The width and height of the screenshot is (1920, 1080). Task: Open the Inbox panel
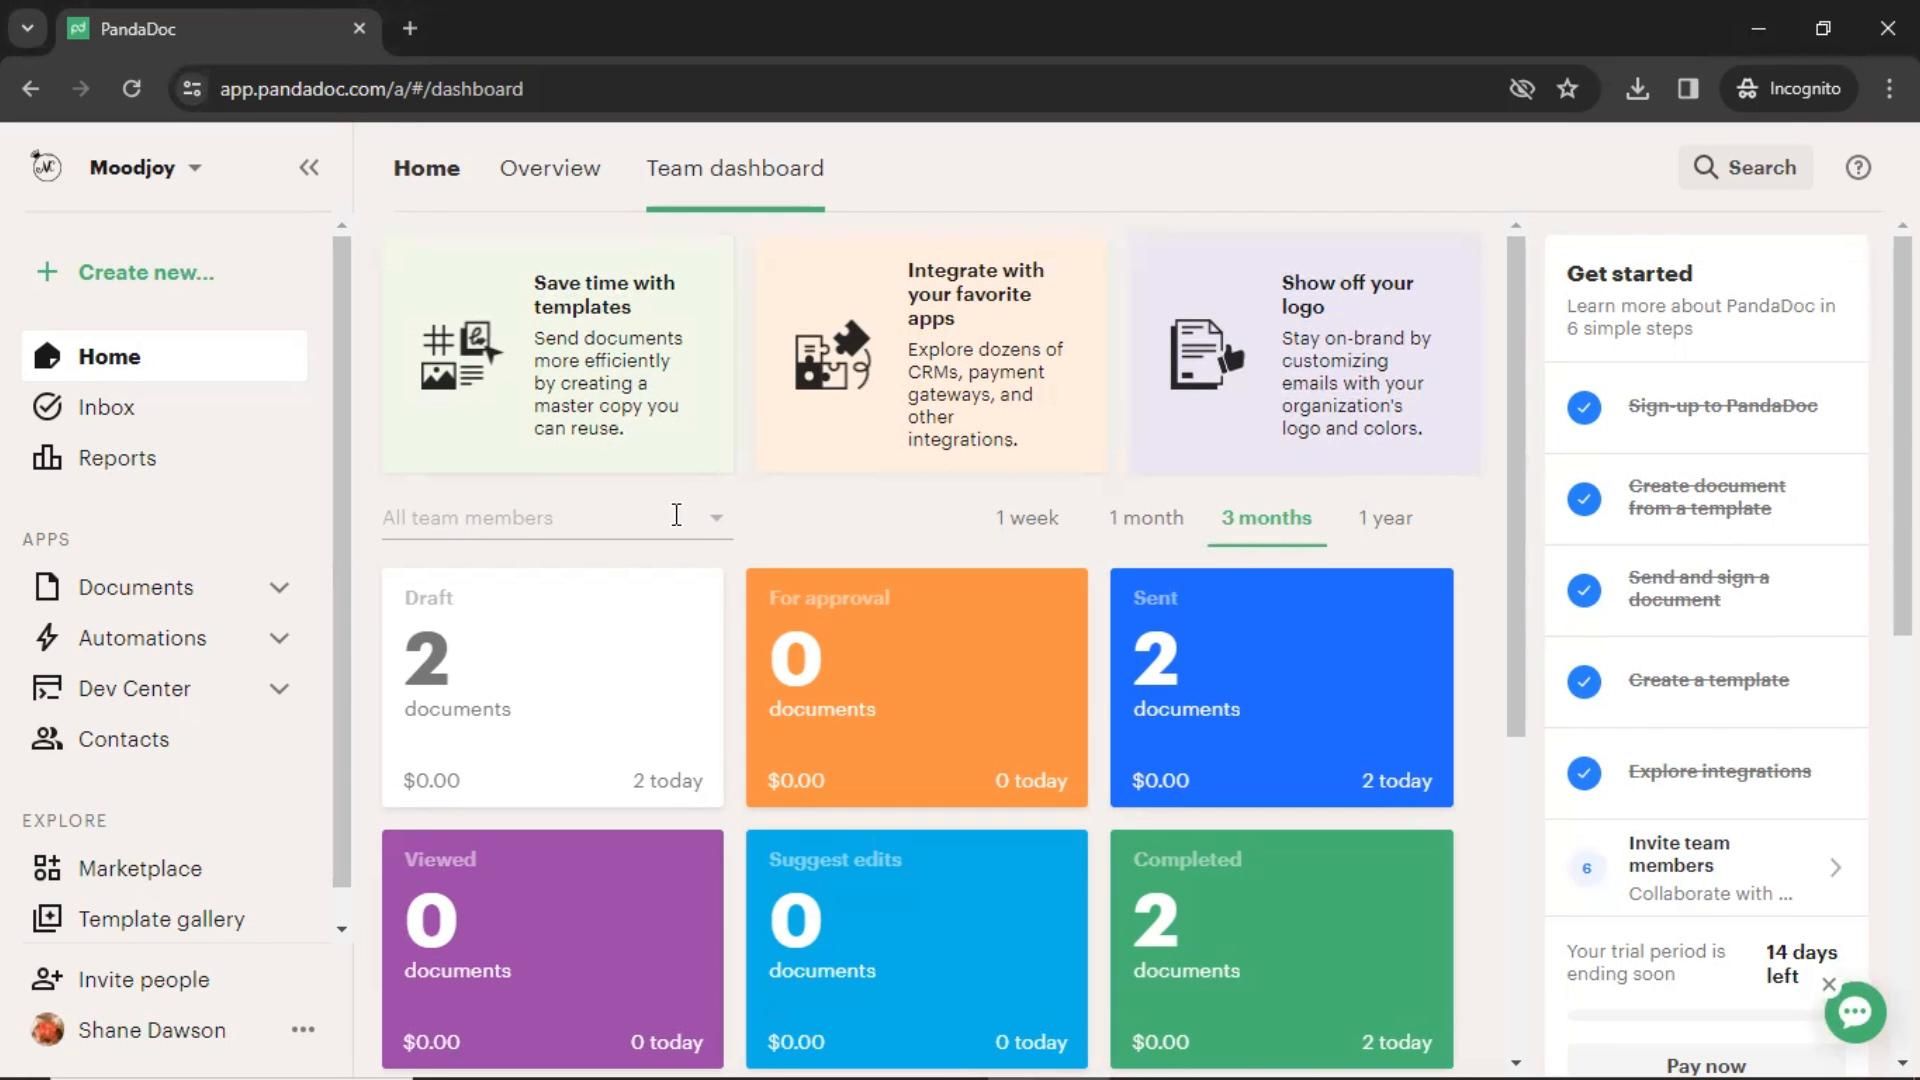(105, 406)
